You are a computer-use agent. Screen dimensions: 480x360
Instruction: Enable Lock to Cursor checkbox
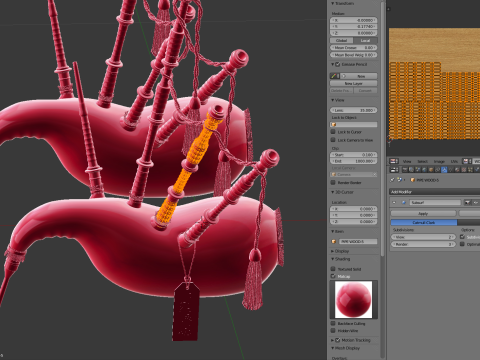[x=333, y=132]
